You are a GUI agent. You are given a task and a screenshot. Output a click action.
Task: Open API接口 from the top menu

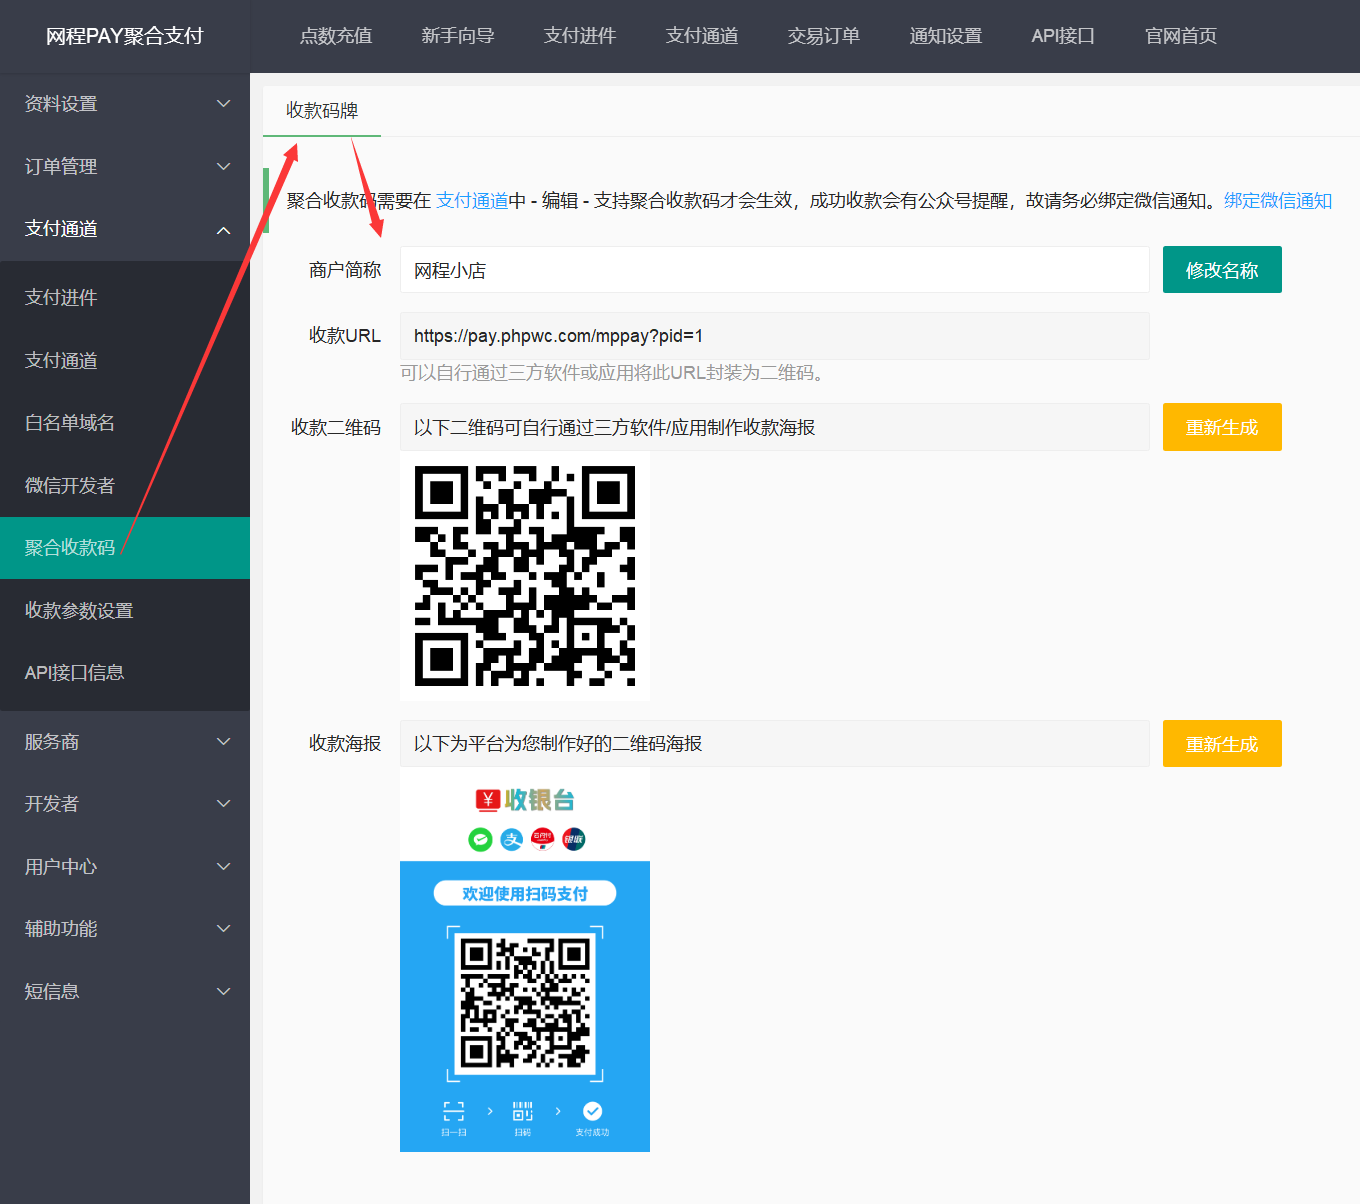point(1062,36)
